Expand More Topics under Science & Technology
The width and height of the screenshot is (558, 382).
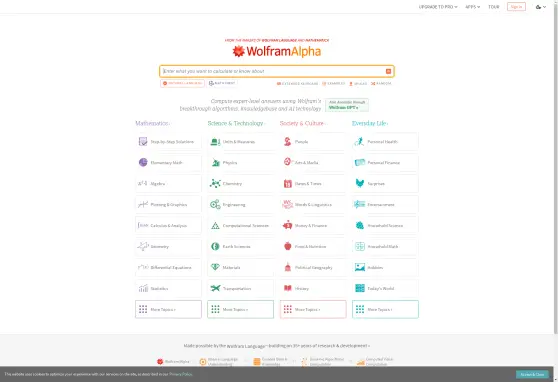(241, 309)
